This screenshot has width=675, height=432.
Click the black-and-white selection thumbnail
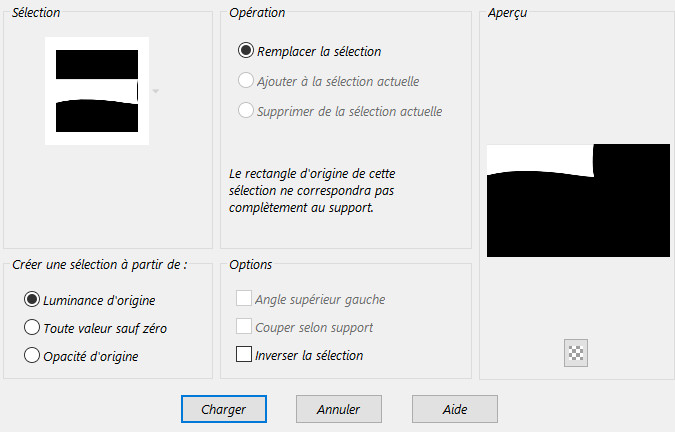click(97, 91)
